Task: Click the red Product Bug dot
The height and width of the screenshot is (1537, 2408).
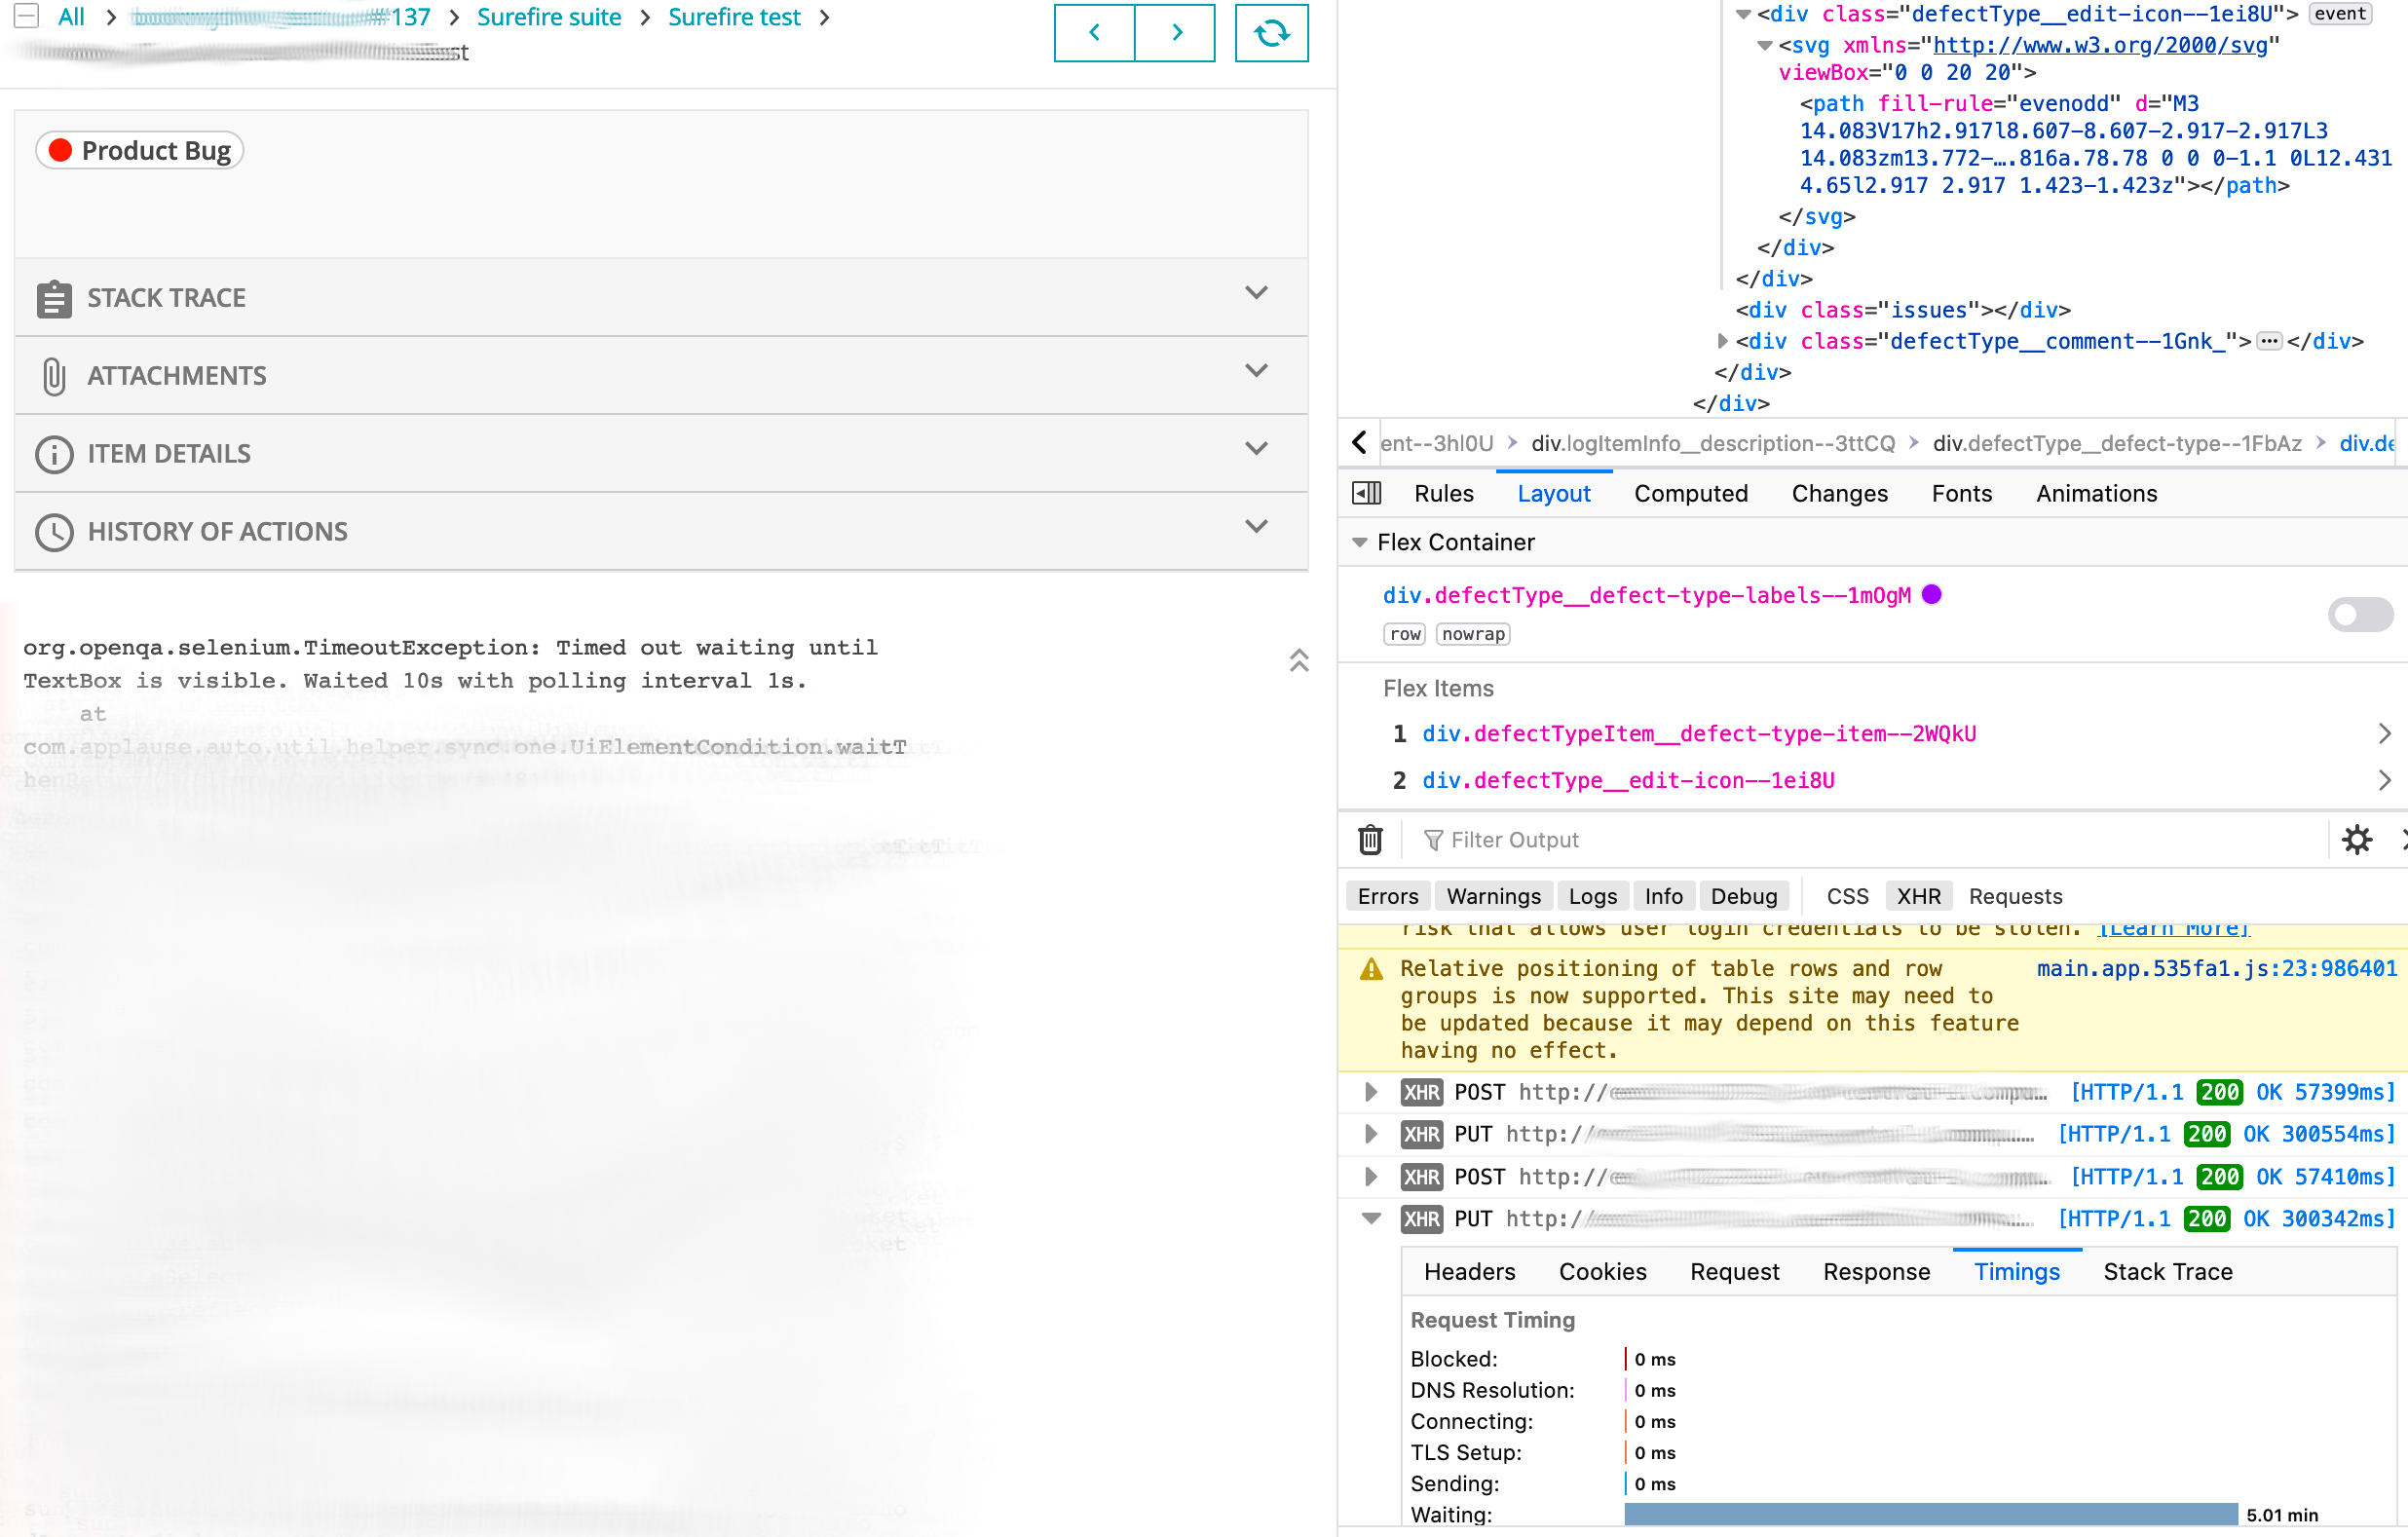Action: [60, 150]
